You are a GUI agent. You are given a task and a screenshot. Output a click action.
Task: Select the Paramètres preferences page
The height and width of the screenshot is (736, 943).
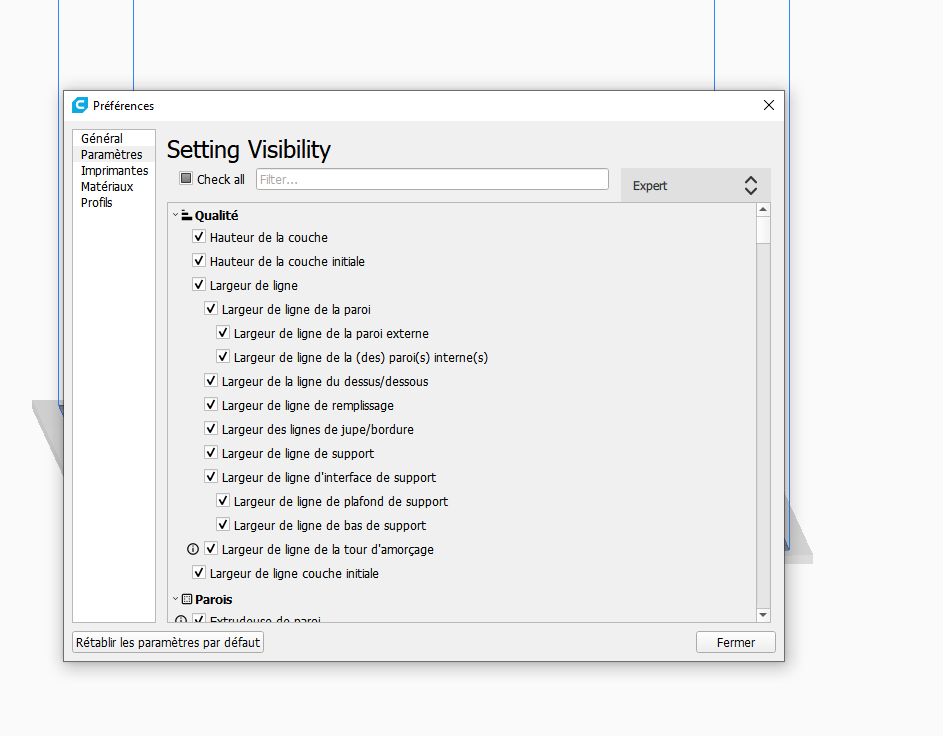(114, 155)
